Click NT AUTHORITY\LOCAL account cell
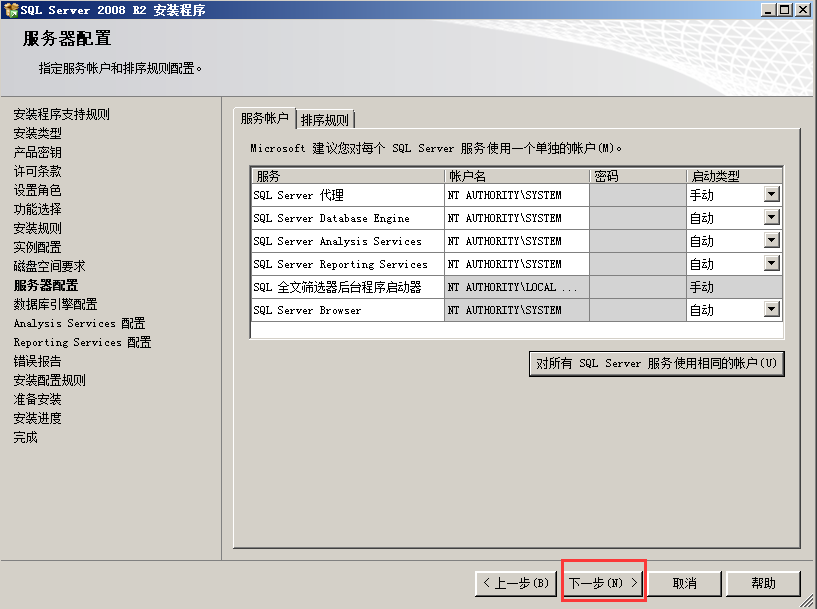Image resolution: width=817 pixels, height=609 pixels. click(x=517, y=287)
